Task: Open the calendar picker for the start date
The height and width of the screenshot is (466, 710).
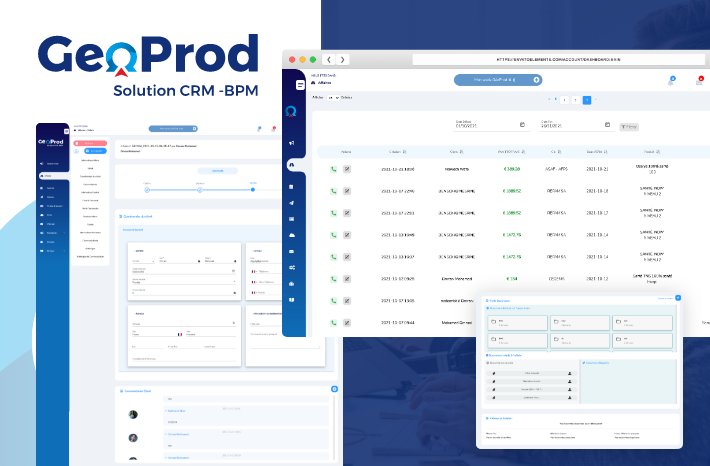Action: pyautogui.click(x=522, y=126)
